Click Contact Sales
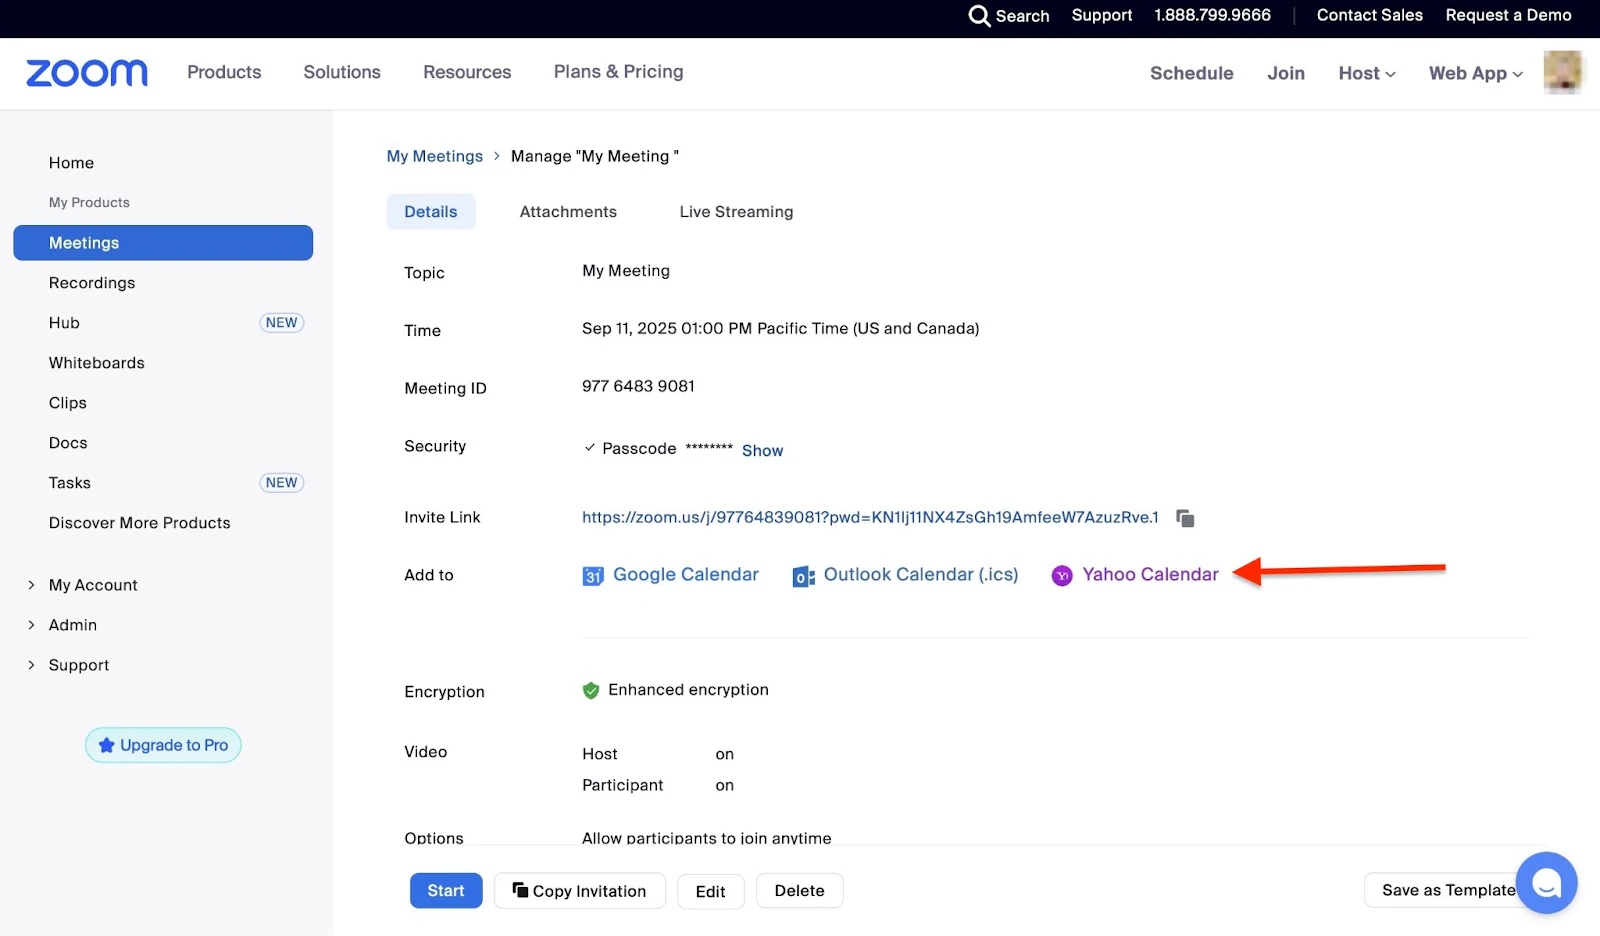The height and width of the screenshot is (936, 1600). pos(1370,15)
